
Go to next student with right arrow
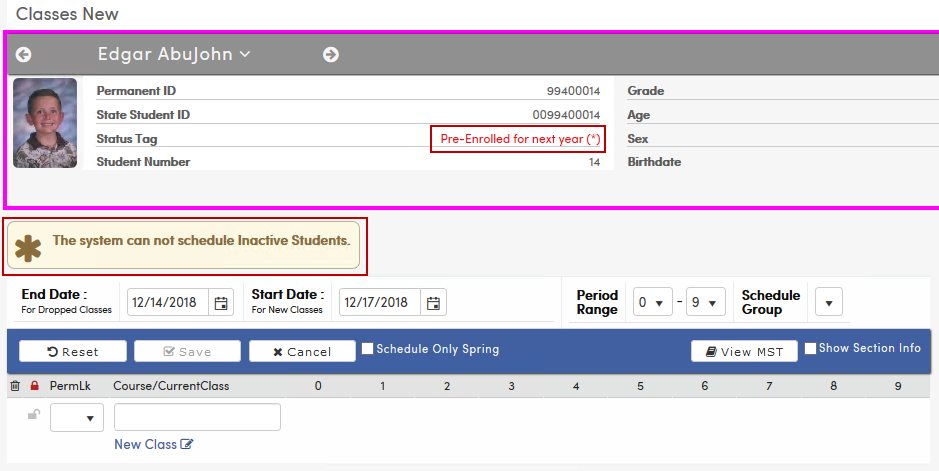(331, 54)
